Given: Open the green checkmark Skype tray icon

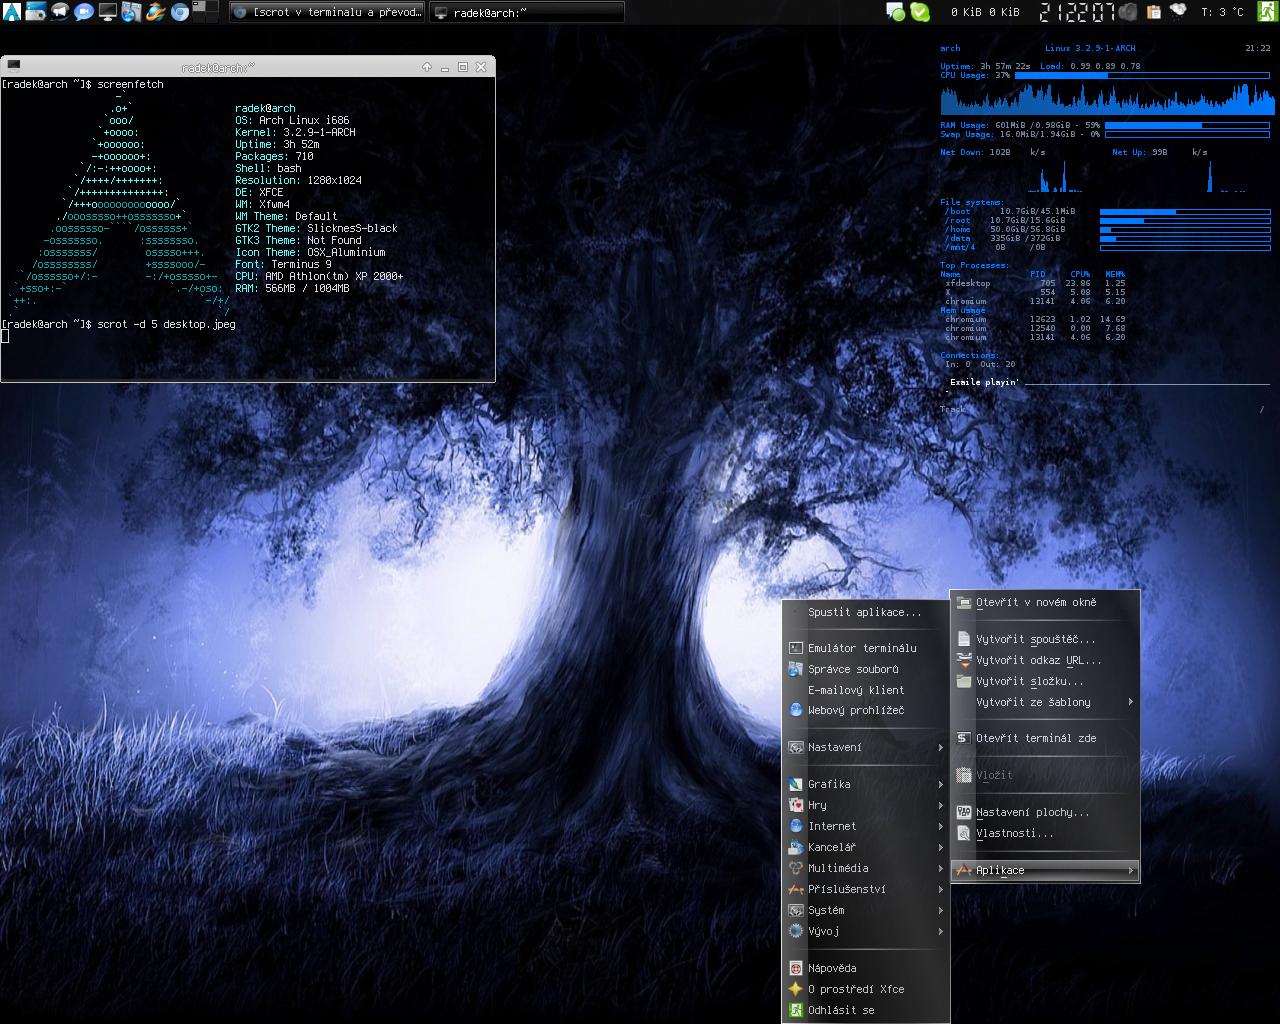Looking at the screenshot, I should [x=920, y=12].
